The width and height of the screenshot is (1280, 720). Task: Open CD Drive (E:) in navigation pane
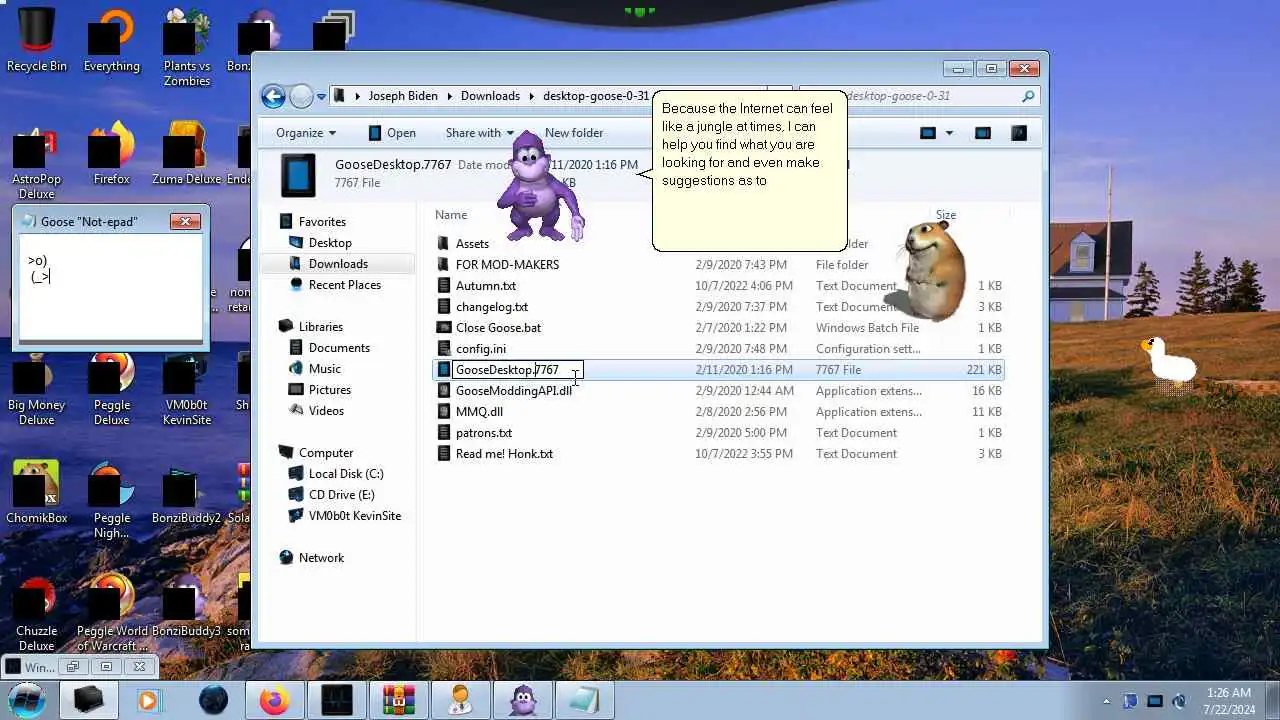(x=342, y=495)
